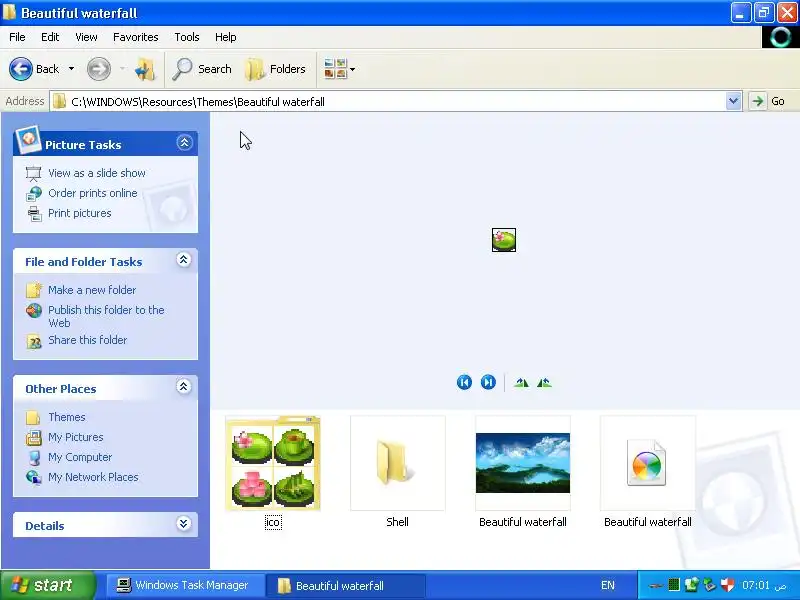
Task: Expand the Details panel
Action: click(184, 523)
